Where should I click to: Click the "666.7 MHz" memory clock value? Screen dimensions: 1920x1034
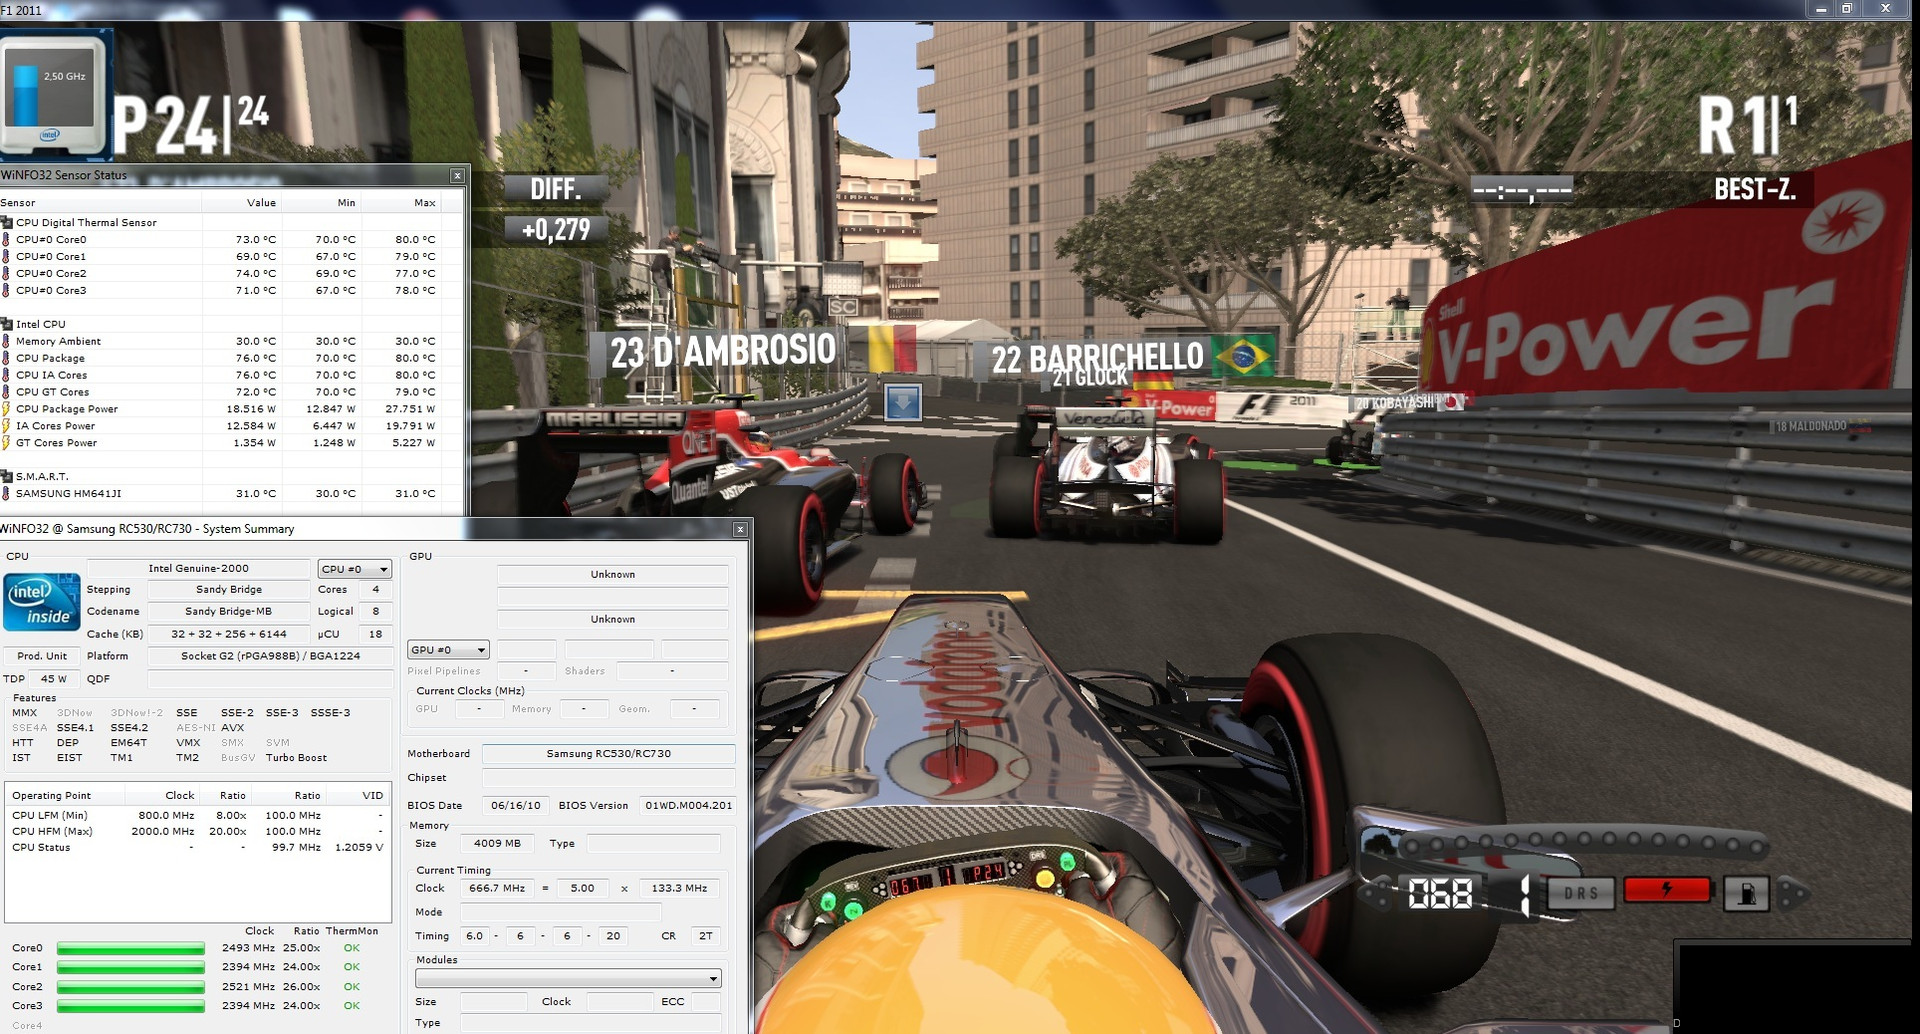tap(497, 888)
